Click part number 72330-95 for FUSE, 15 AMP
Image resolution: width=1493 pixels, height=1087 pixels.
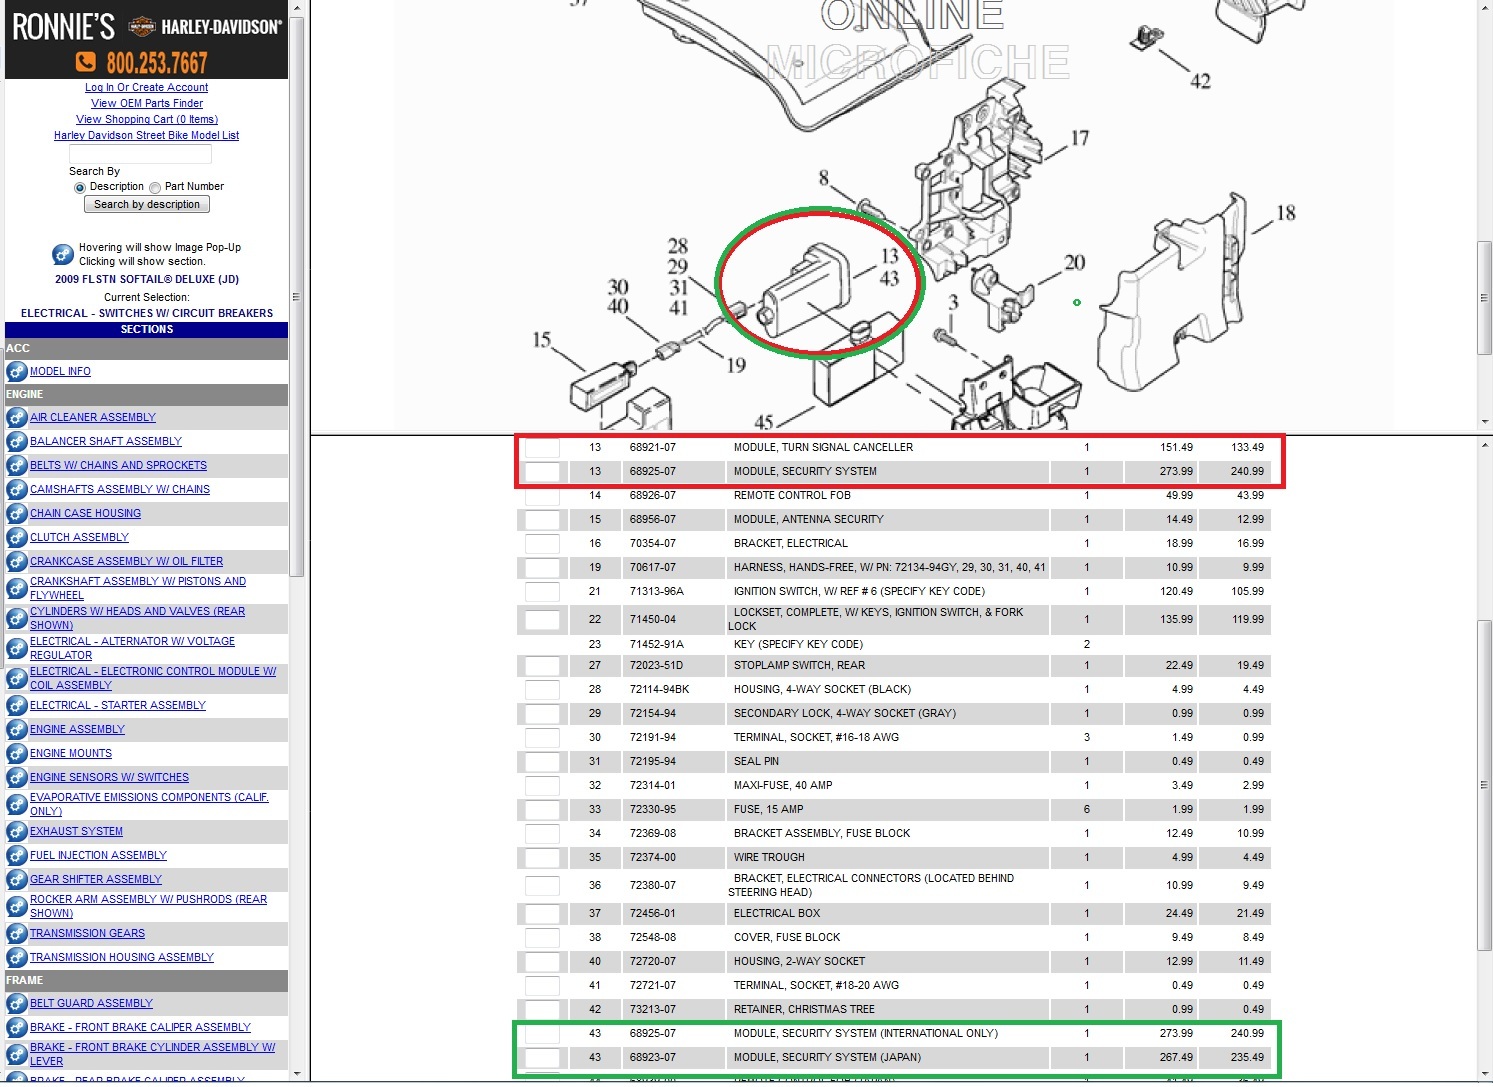tap(653, 809)
